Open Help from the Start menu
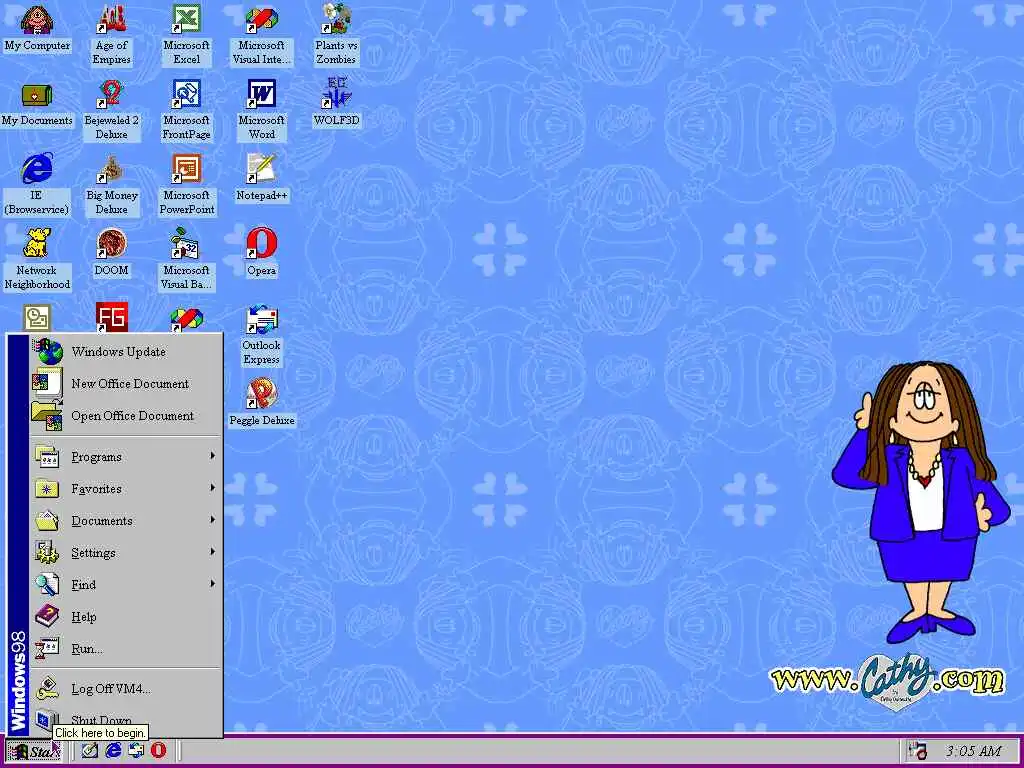1024x768 pixels. [126, 616]
